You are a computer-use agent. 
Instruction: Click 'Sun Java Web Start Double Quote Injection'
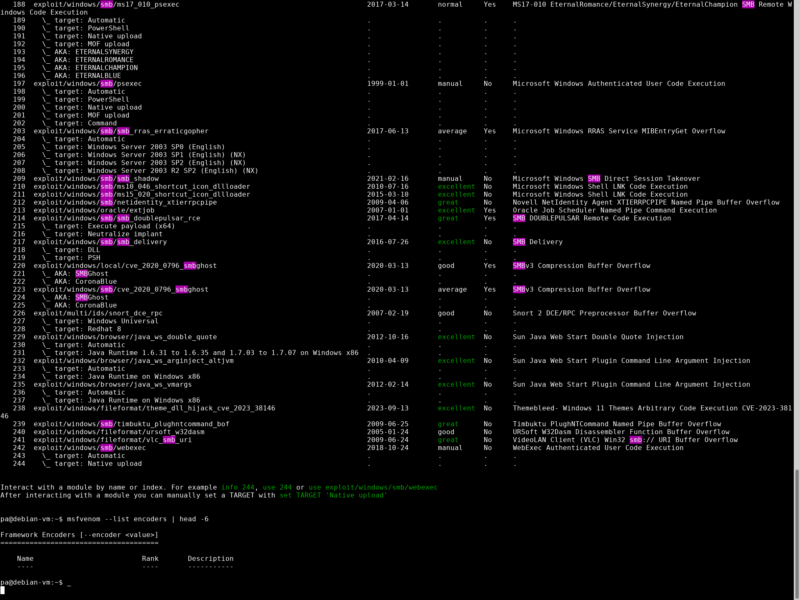598,337
